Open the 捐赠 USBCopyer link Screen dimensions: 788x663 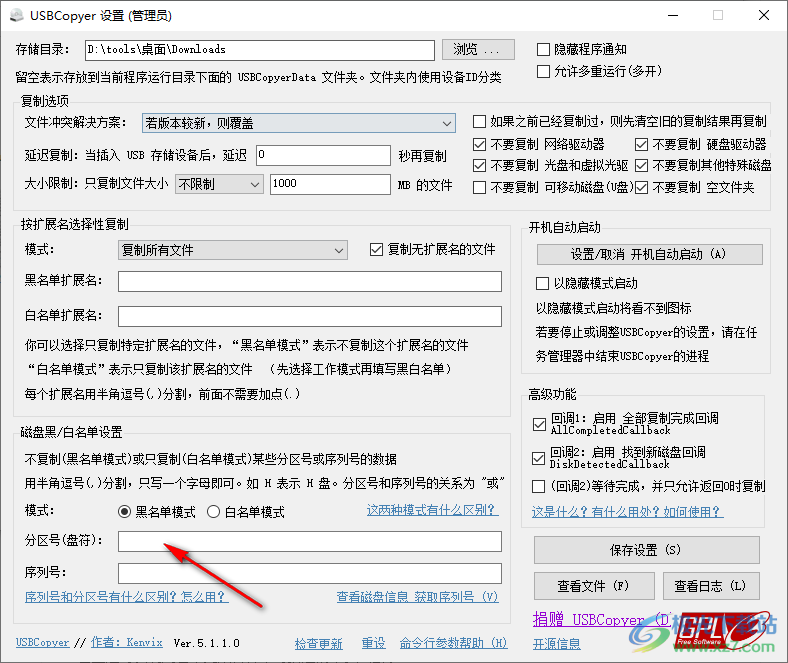tap(601, 619)
